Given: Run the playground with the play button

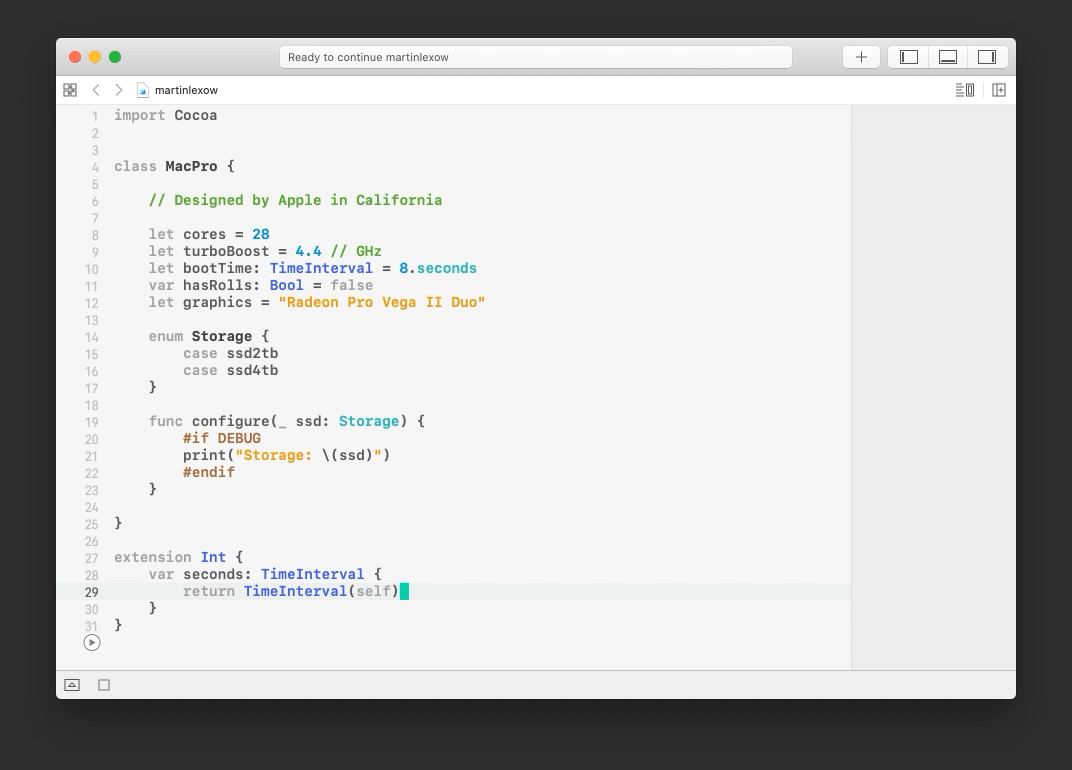Looking at the screenshot, I should pyautogui.click(x=92, y=643).
